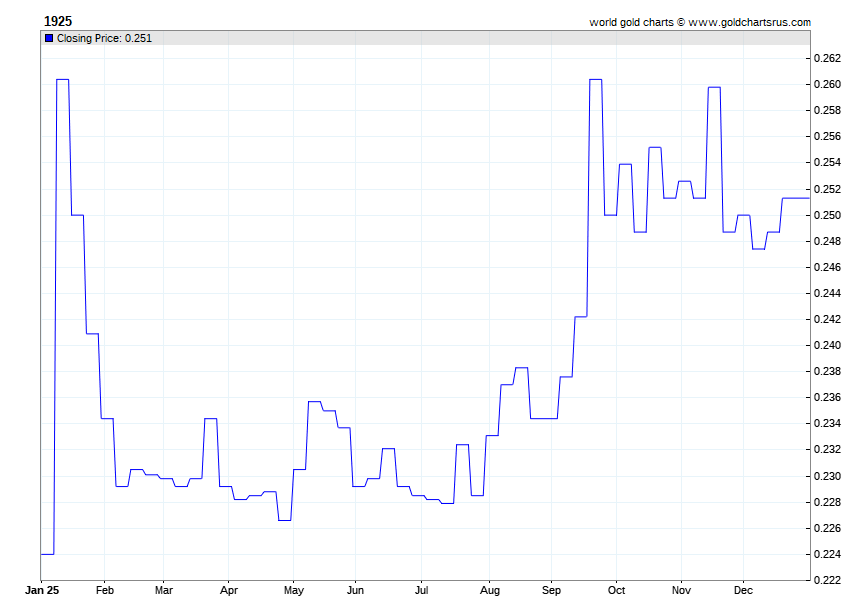The height and width of the screenshot is (616, 850).
Task: Select the 'Jan 25' x-axis label
Action: [41, 591]
